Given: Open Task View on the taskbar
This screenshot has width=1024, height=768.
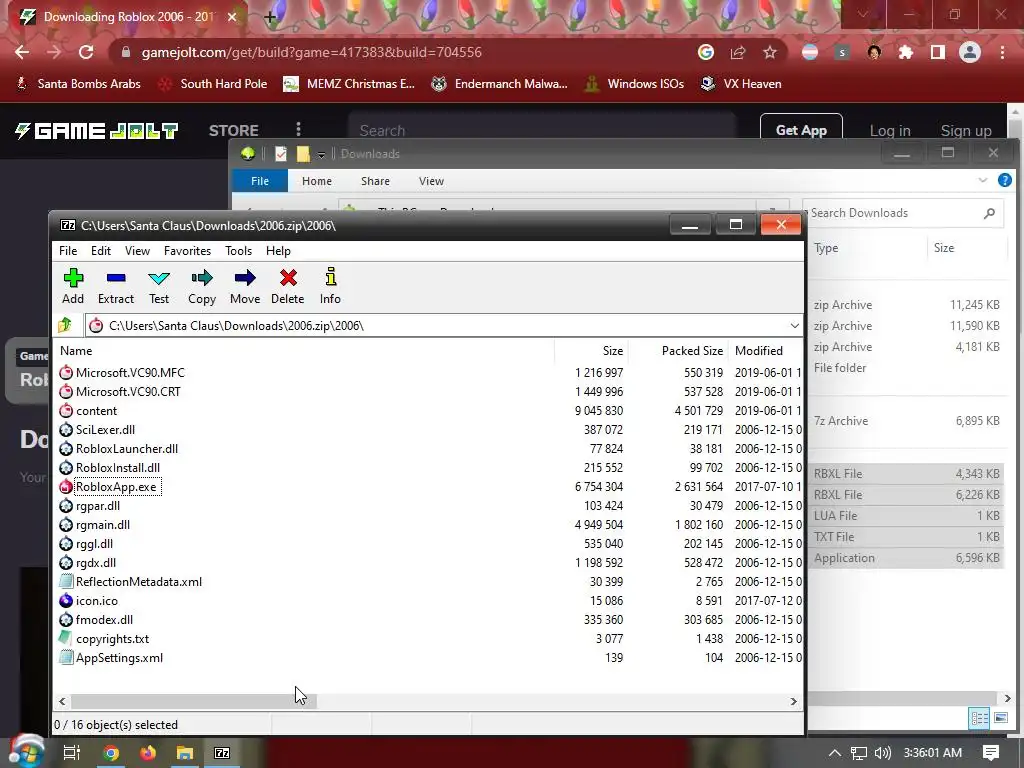Looking at the screenshot, I should pyautogui.click(x=72, y=753).
